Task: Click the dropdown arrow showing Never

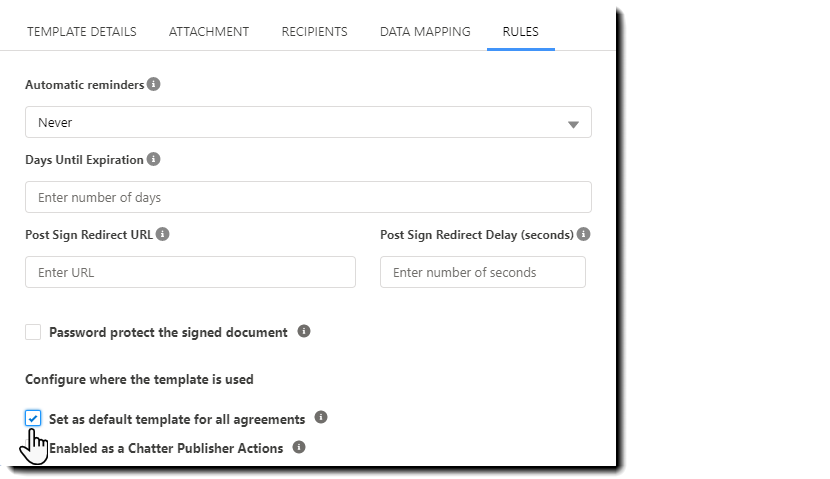Action: pos(573,123)
